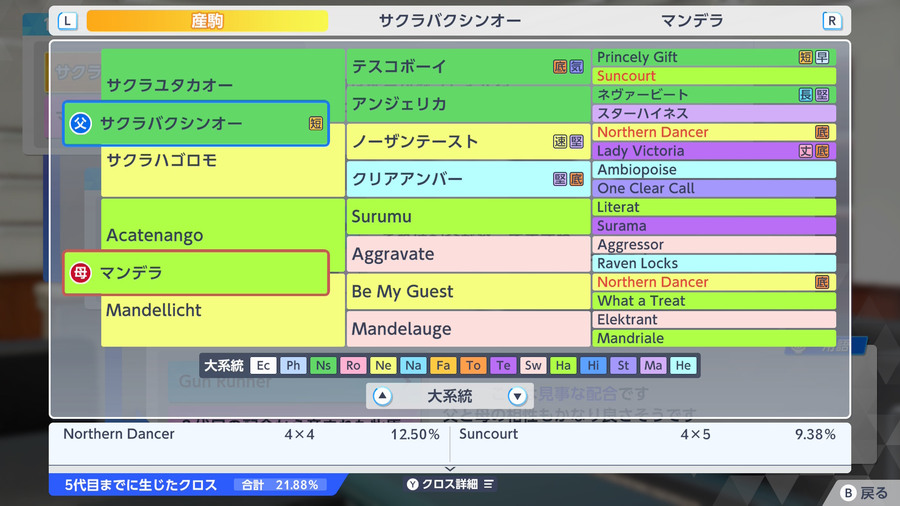This screenshot has height=506, width=900.
Task: Click the R shoulder button icon
Action: (x=832, y=21)
